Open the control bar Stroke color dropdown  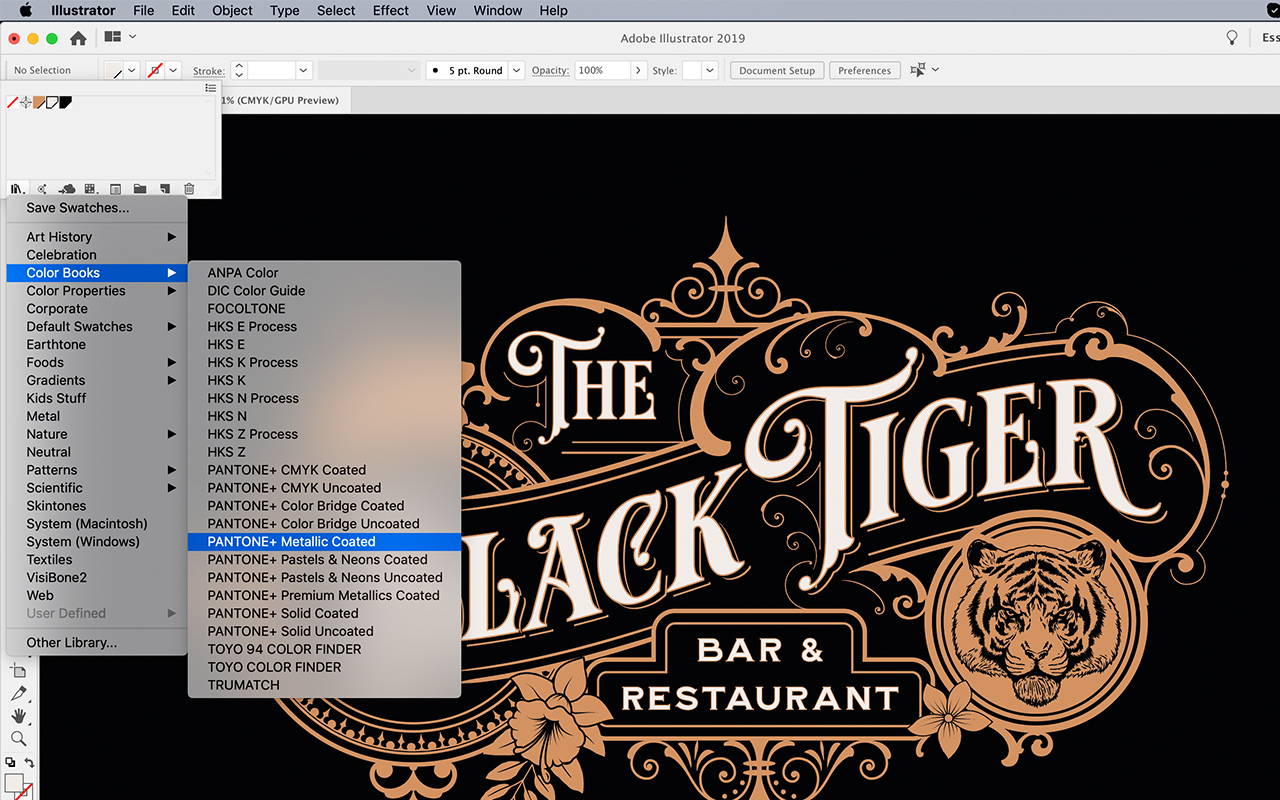[x=173, y=70]
